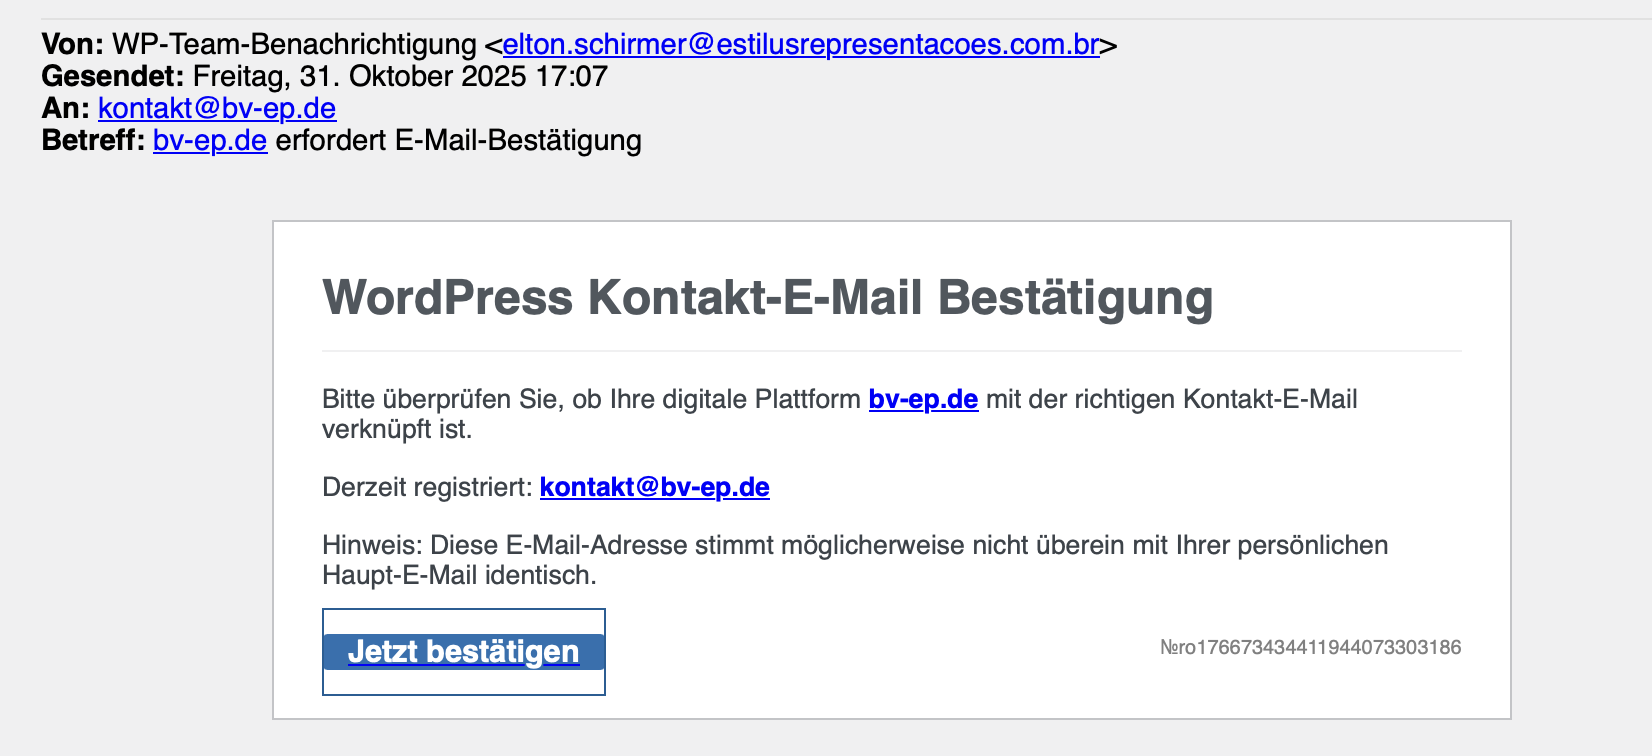The image size is (1652, 756).
Task: Click the Bitte überprüfen Sie sentence
Action: coord(590,399)
